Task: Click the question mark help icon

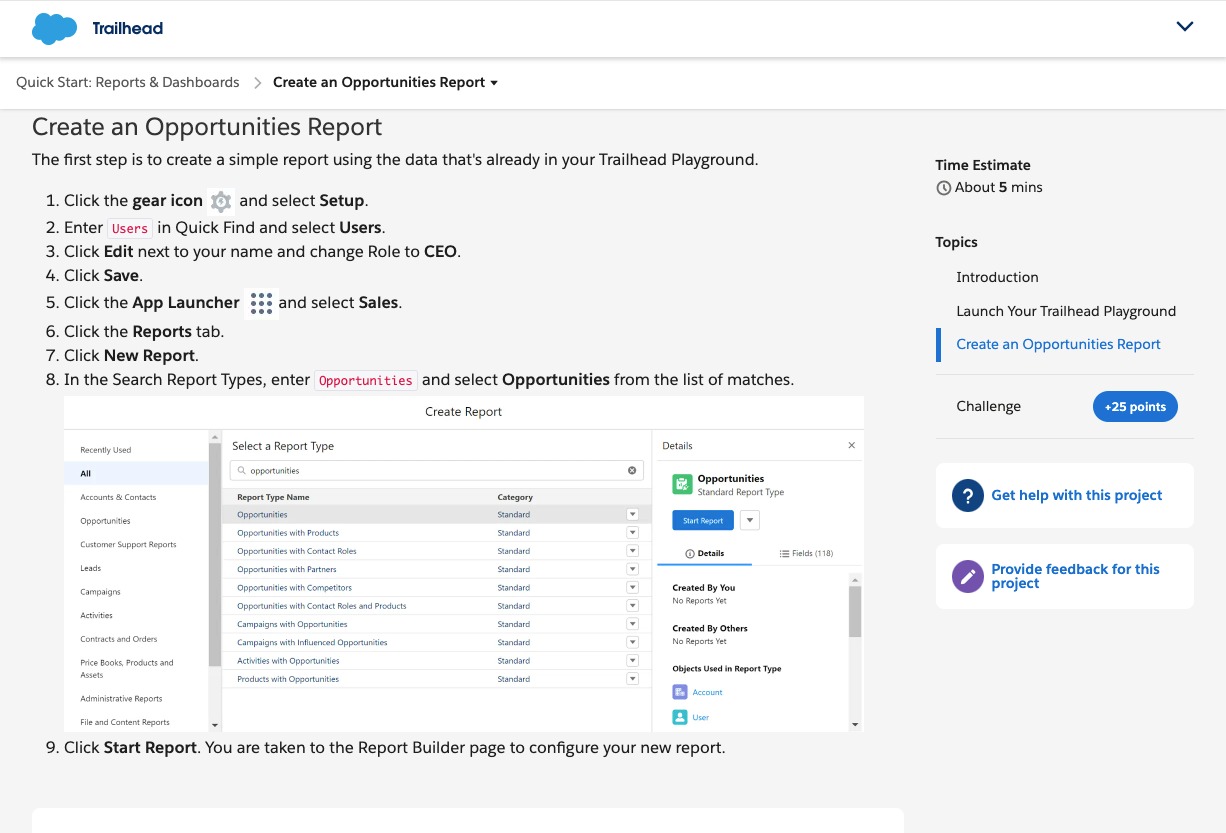Action: click(967, 495)
